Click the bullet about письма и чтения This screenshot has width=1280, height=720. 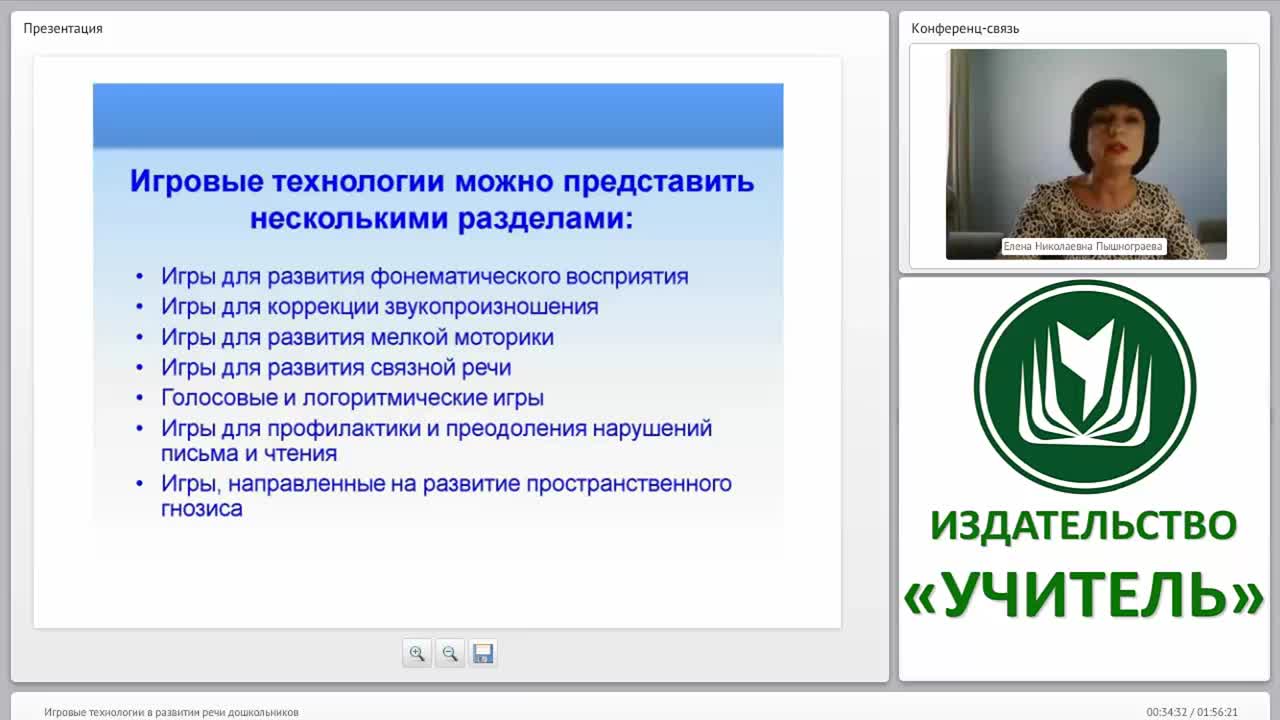[x=437, y=440]
